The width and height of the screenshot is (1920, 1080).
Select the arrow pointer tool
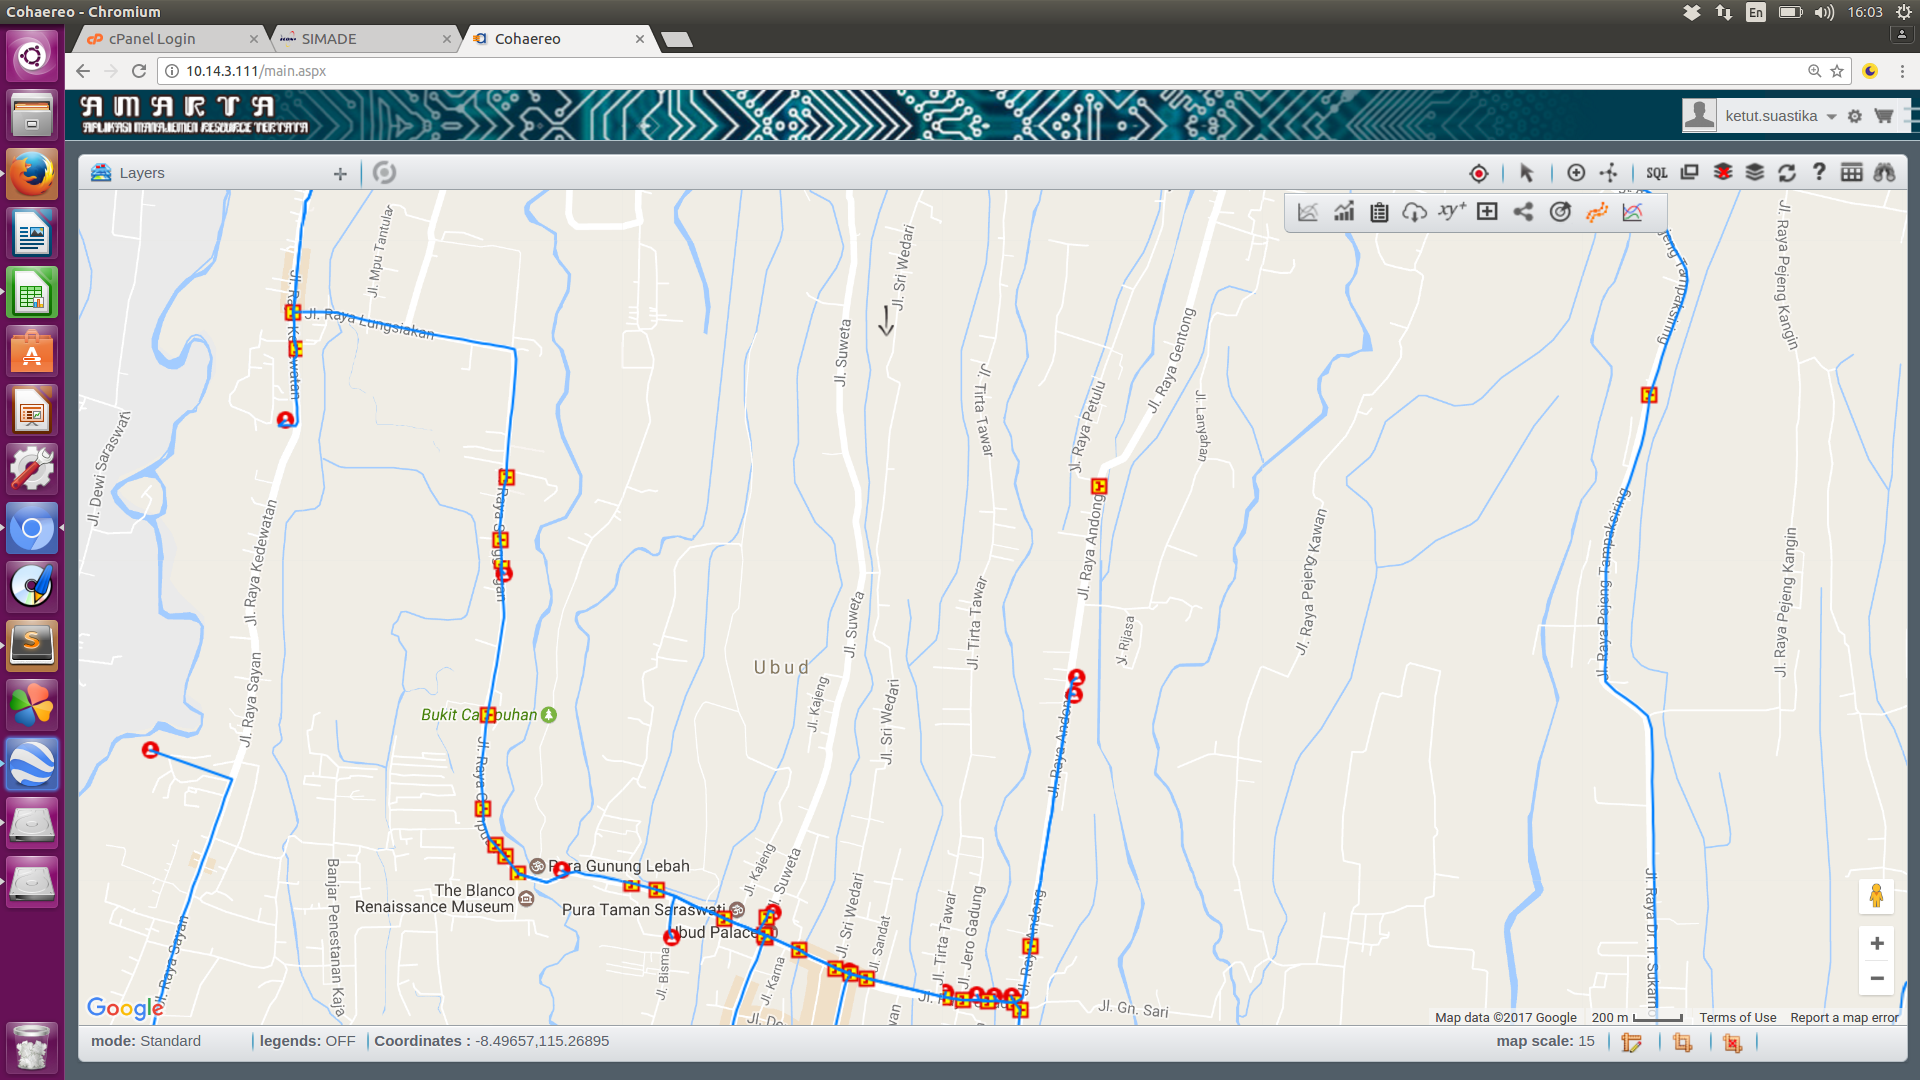[1526, 173]
